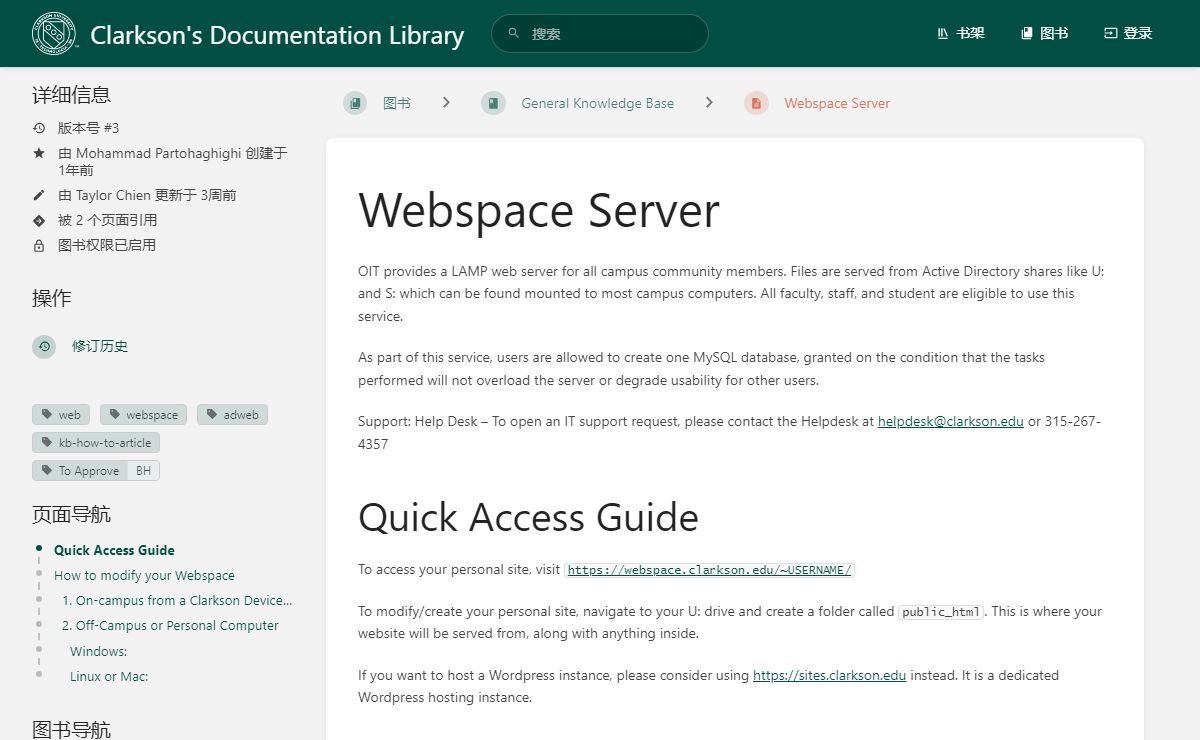Open https://webspace.clarkson.edu/~USERNAME/ link
Image resolution: width=1200 pixels, height=740 pixels.
coord(710,570)
